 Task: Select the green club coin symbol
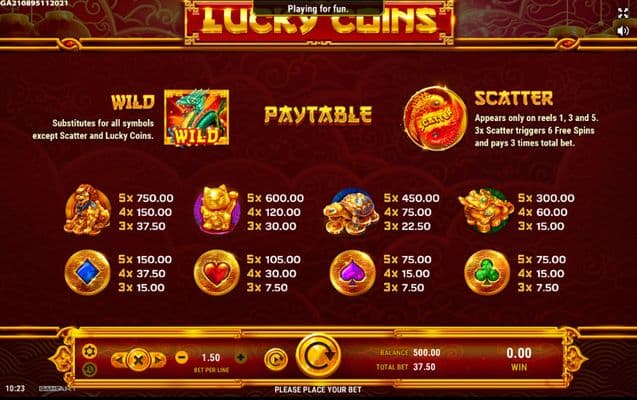coord(487,272)
